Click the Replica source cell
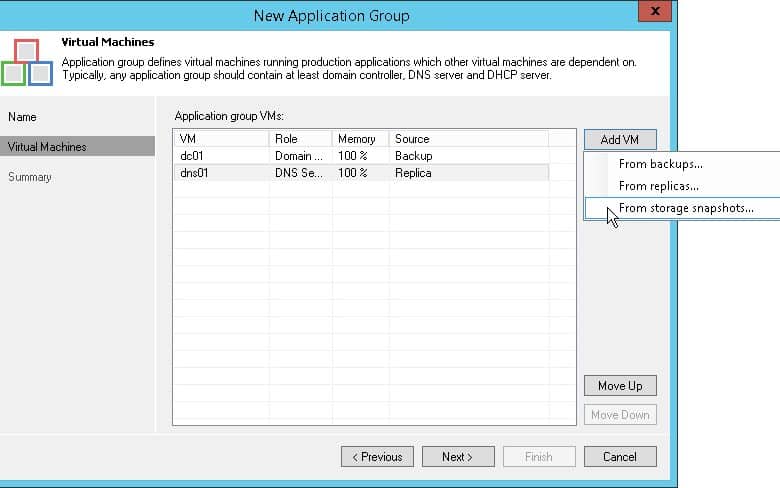This screenshot has width=780, height=488. pyautogui.click(x=413, y=173)
